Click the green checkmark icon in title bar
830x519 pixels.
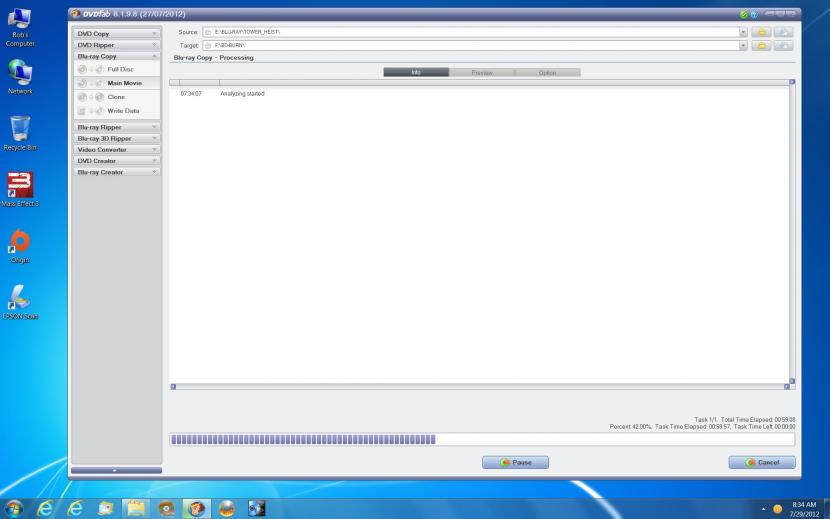[x=744, y=14]
